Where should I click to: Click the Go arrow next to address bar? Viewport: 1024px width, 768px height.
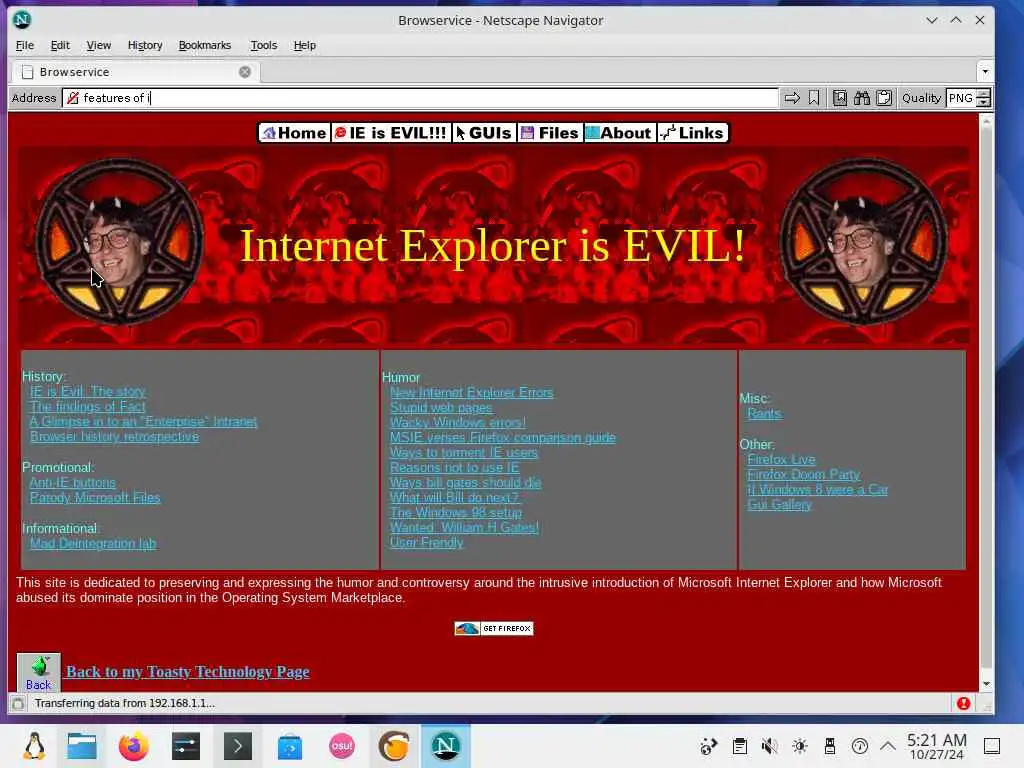792,98
